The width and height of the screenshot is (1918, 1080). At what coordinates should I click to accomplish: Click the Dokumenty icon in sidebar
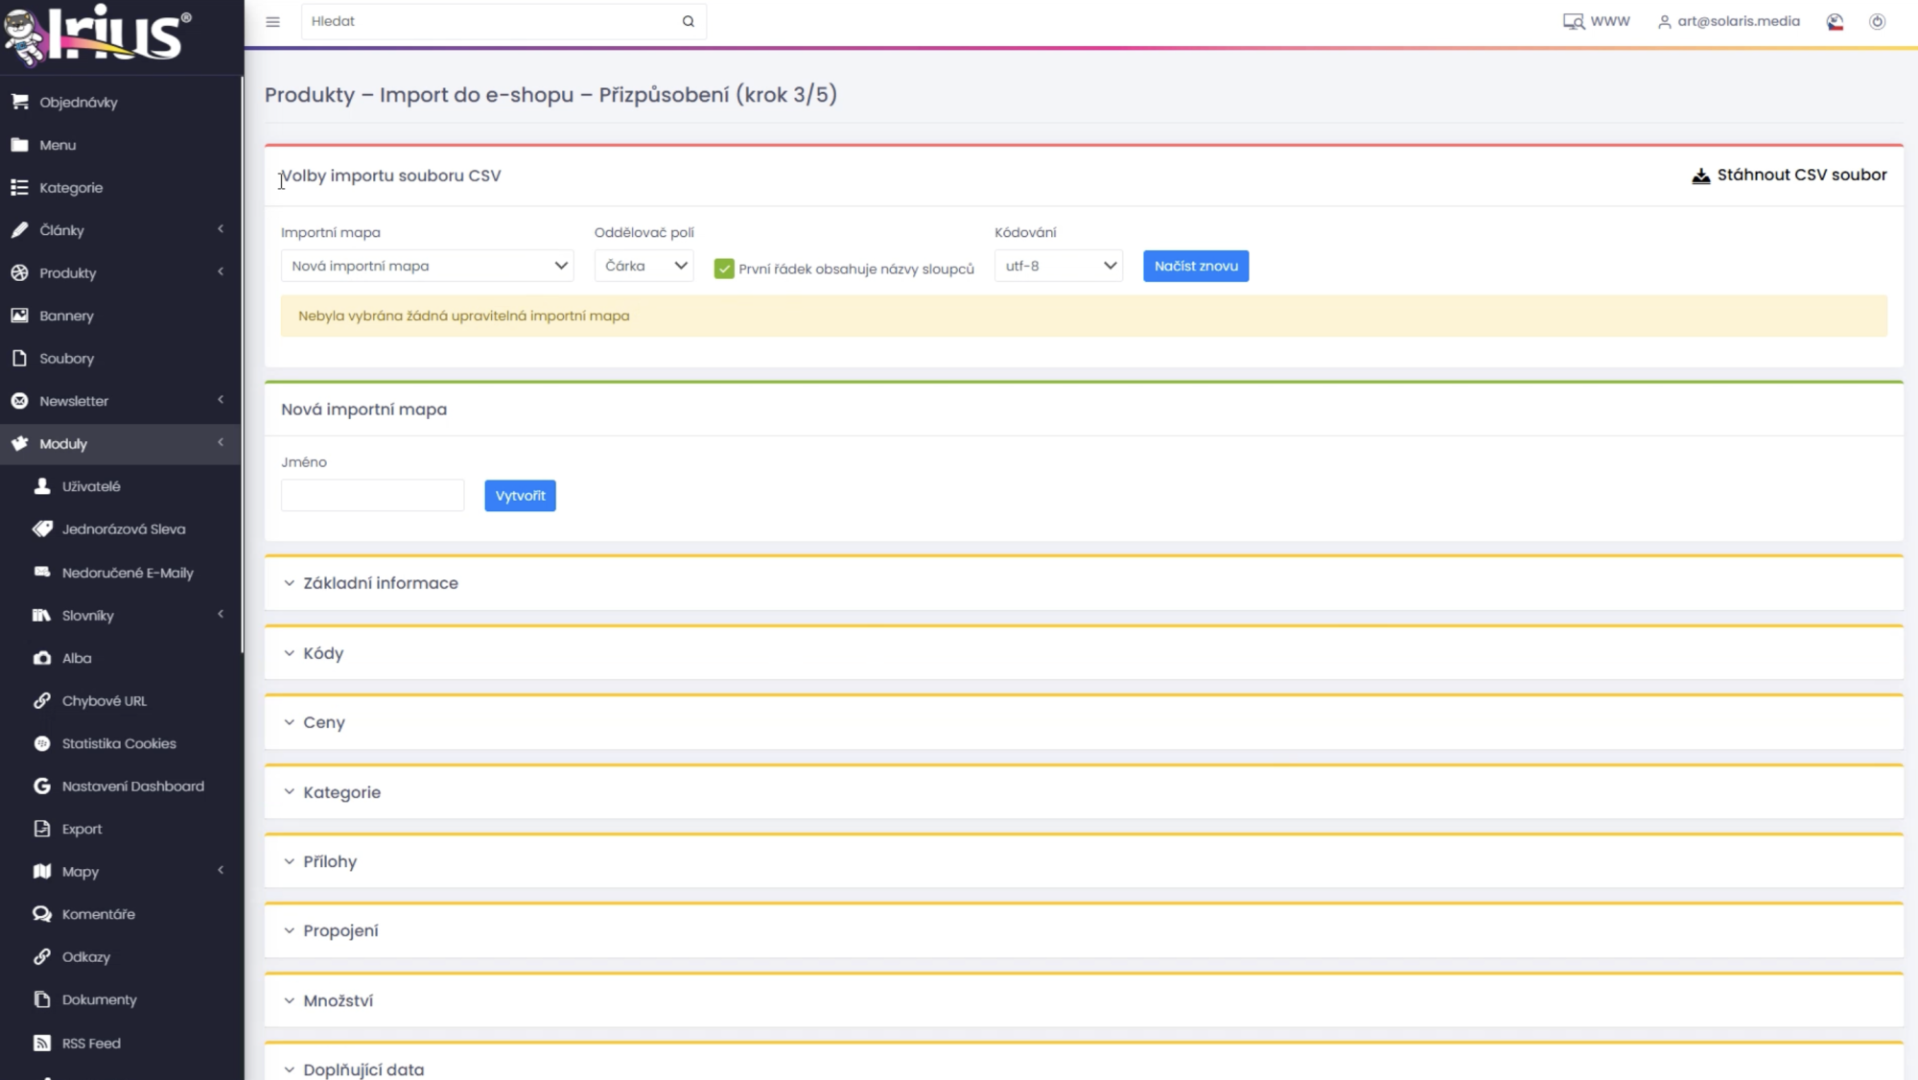pos(42,999)
